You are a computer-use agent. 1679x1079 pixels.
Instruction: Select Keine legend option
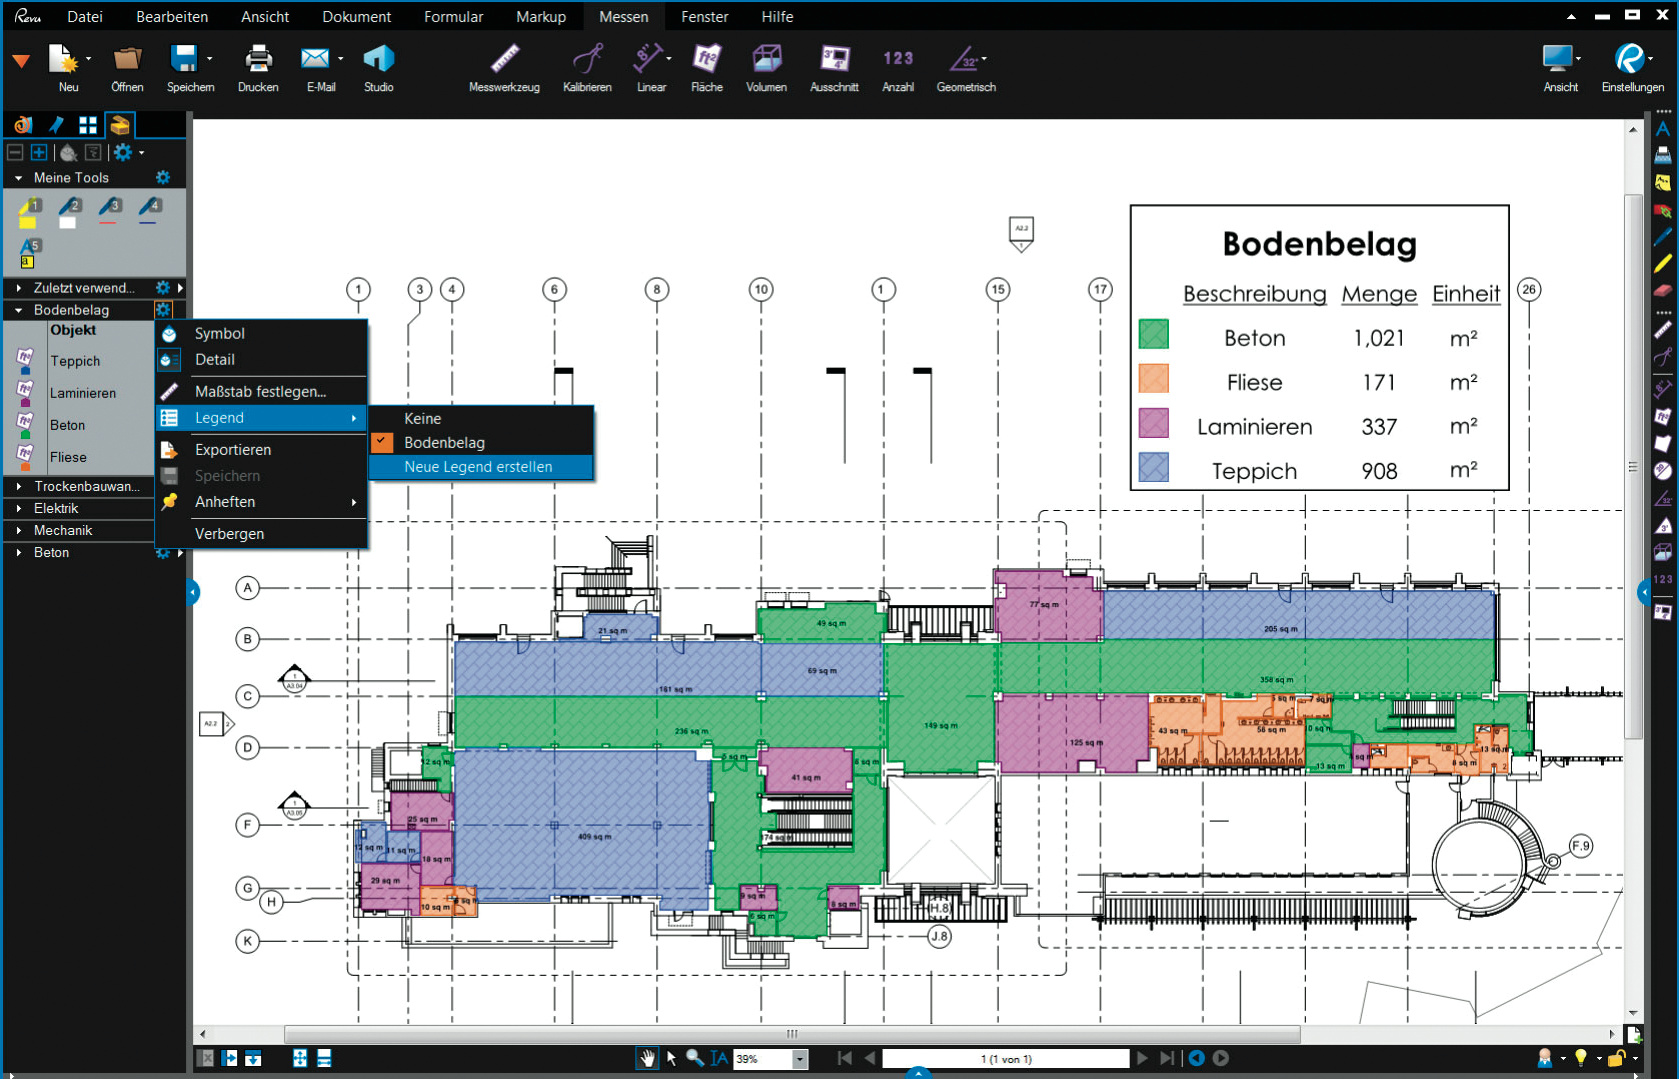[x=423, y=418]
